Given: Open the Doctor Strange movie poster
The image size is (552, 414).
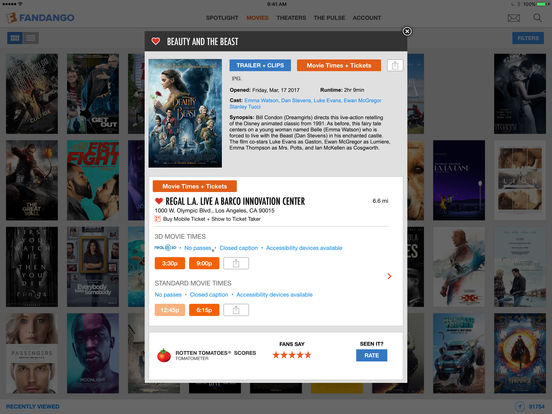Looking at the screenshot, I should point(520,353).
